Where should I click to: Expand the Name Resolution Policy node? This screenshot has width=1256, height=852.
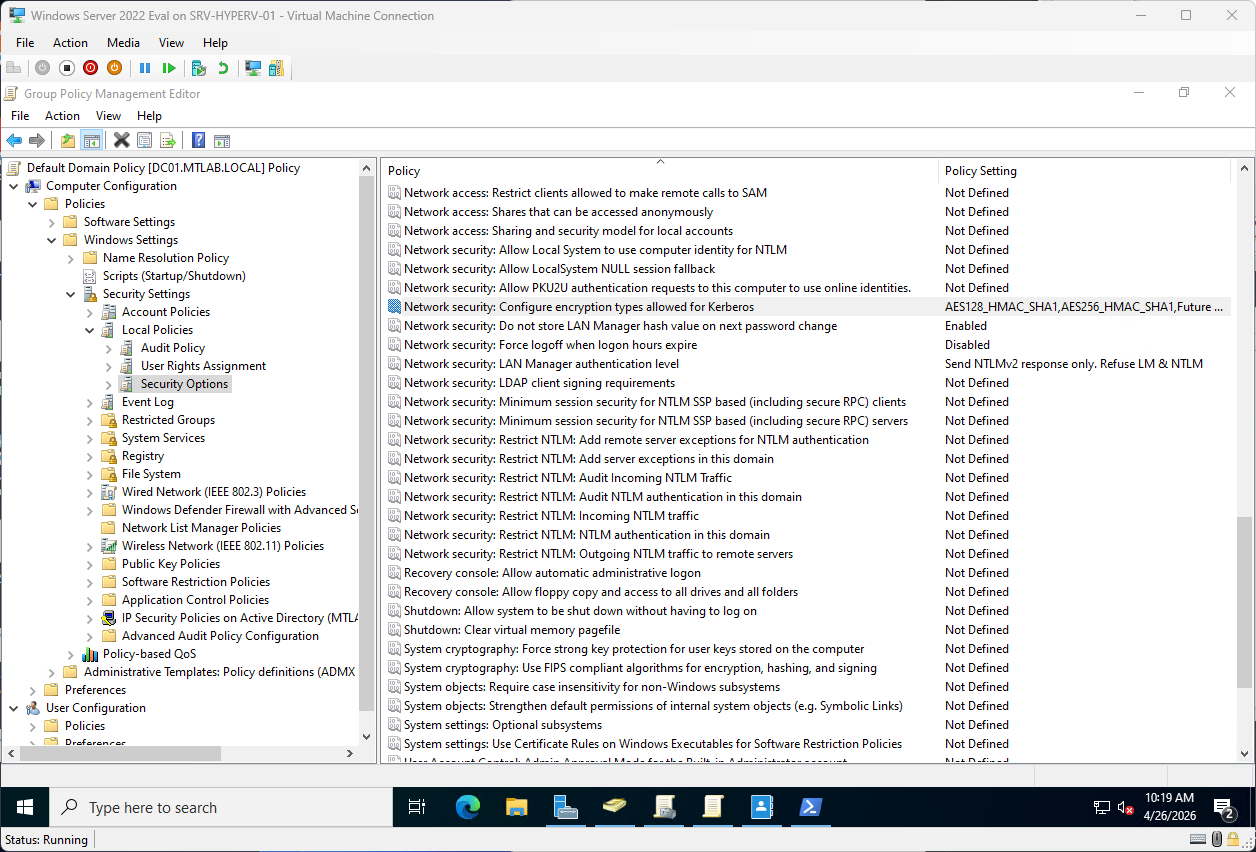[71, 258]
